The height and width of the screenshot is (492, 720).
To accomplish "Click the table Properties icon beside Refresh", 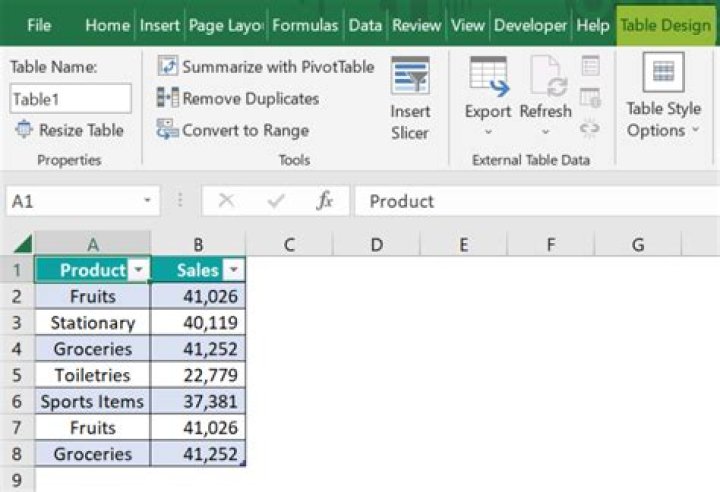I will 590,65.
